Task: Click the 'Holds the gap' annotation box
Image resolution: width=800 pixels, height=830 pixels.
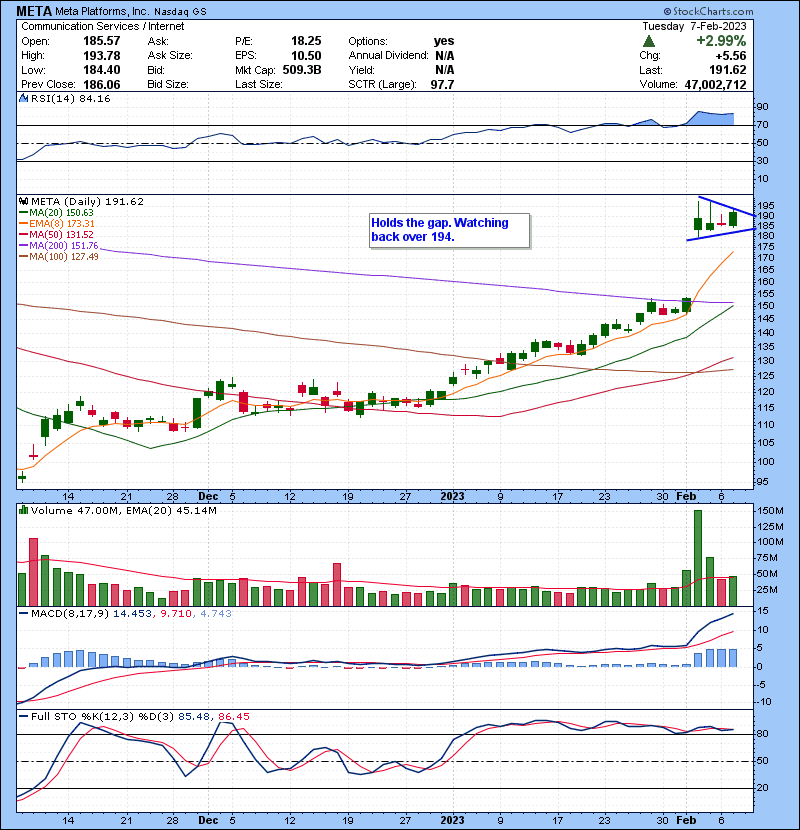Action: point(449,230)
